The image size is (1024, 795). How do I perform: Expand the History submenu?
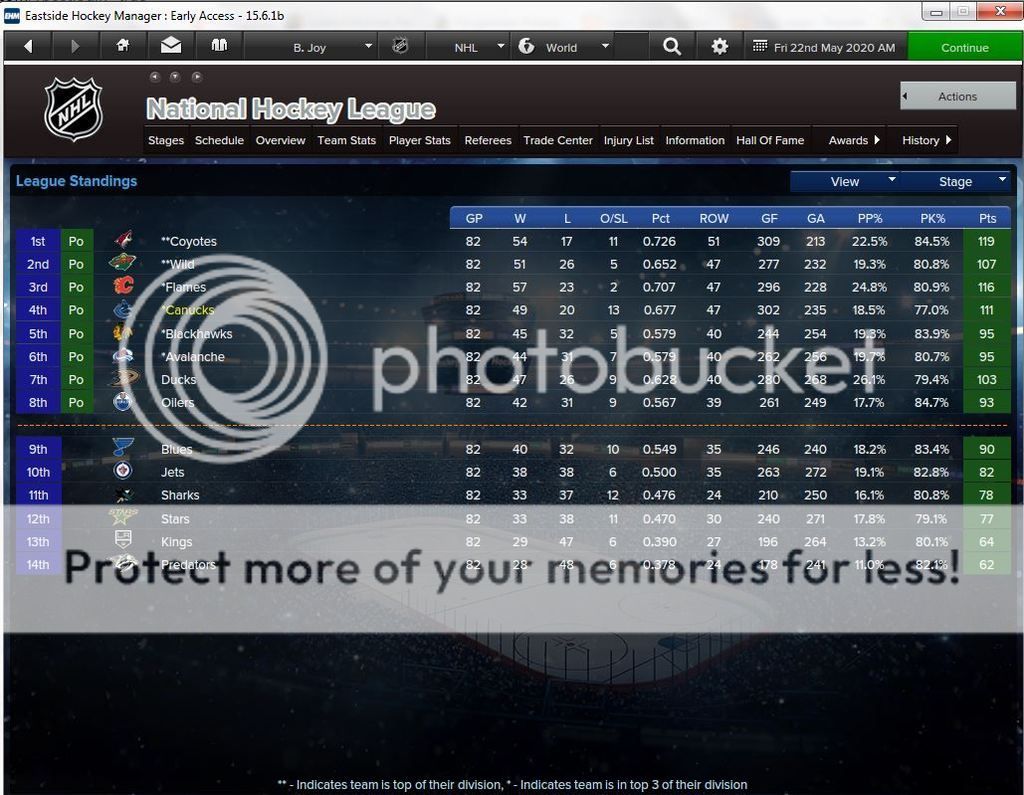click(x=926, y=140)
